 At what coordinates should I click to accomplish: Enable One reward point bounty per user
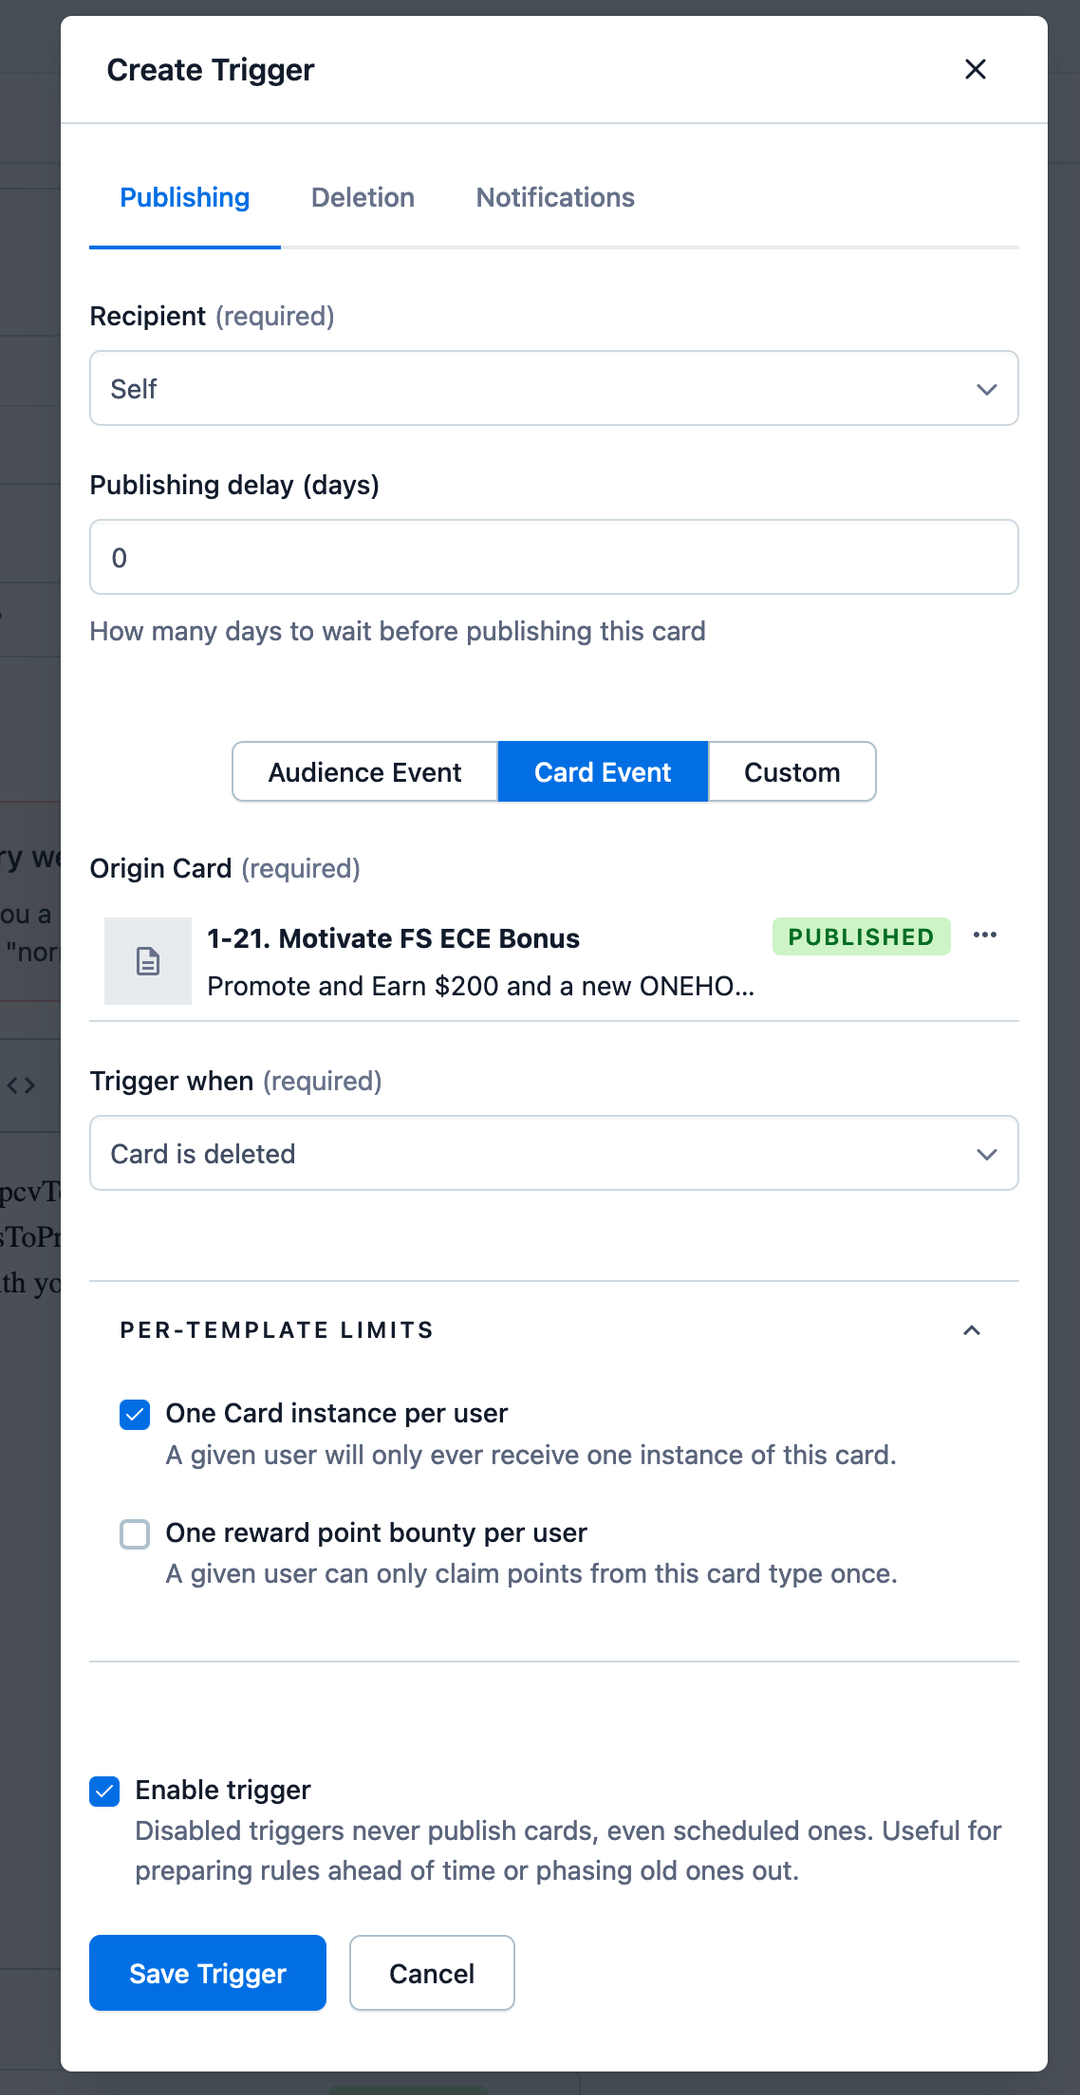coord(135,1533)
